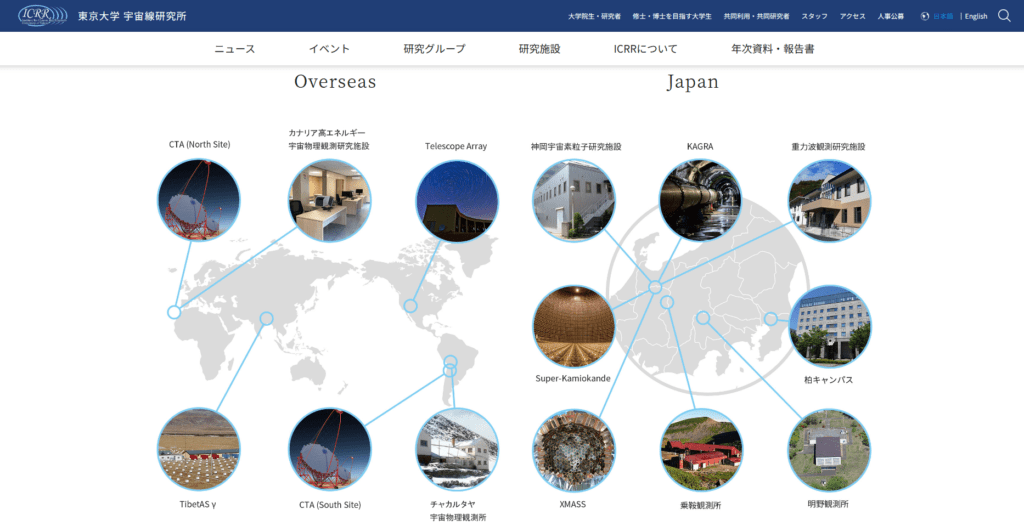The image size is (1024, 526).
Task: Open the Super-Kamiokande detector image
Action: point(573,327)
